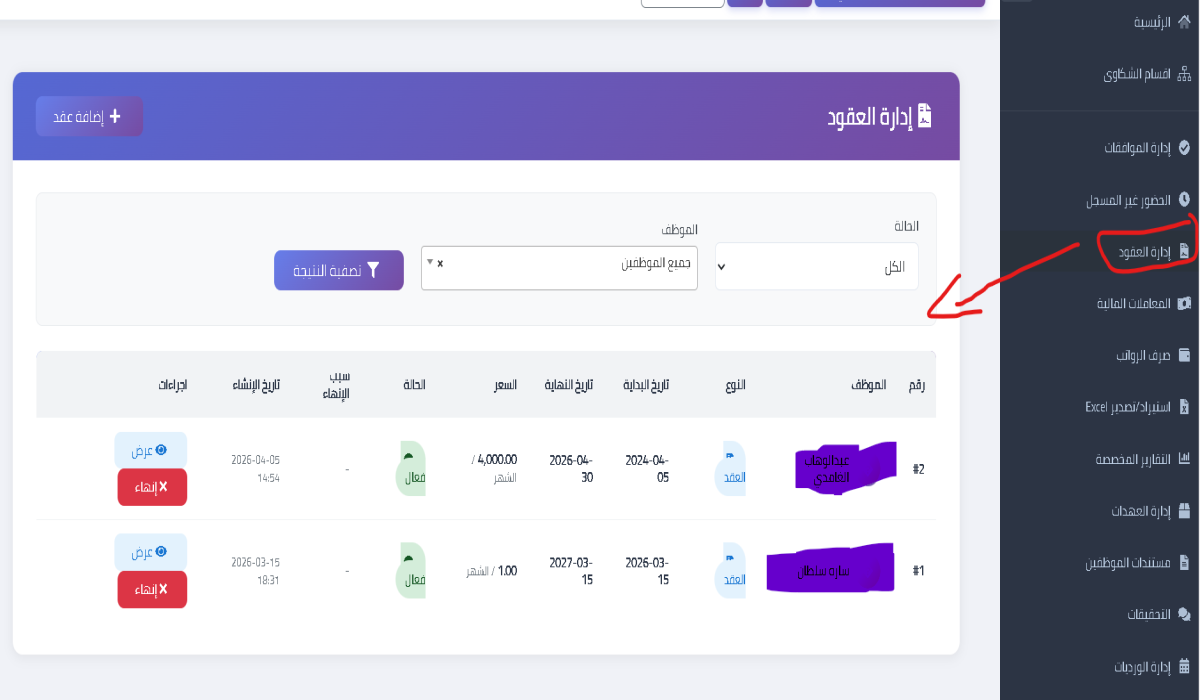Click the chart icon for التقارير المخصصة
This screenshot has height=700, width=1200.
coord(1184,458)
